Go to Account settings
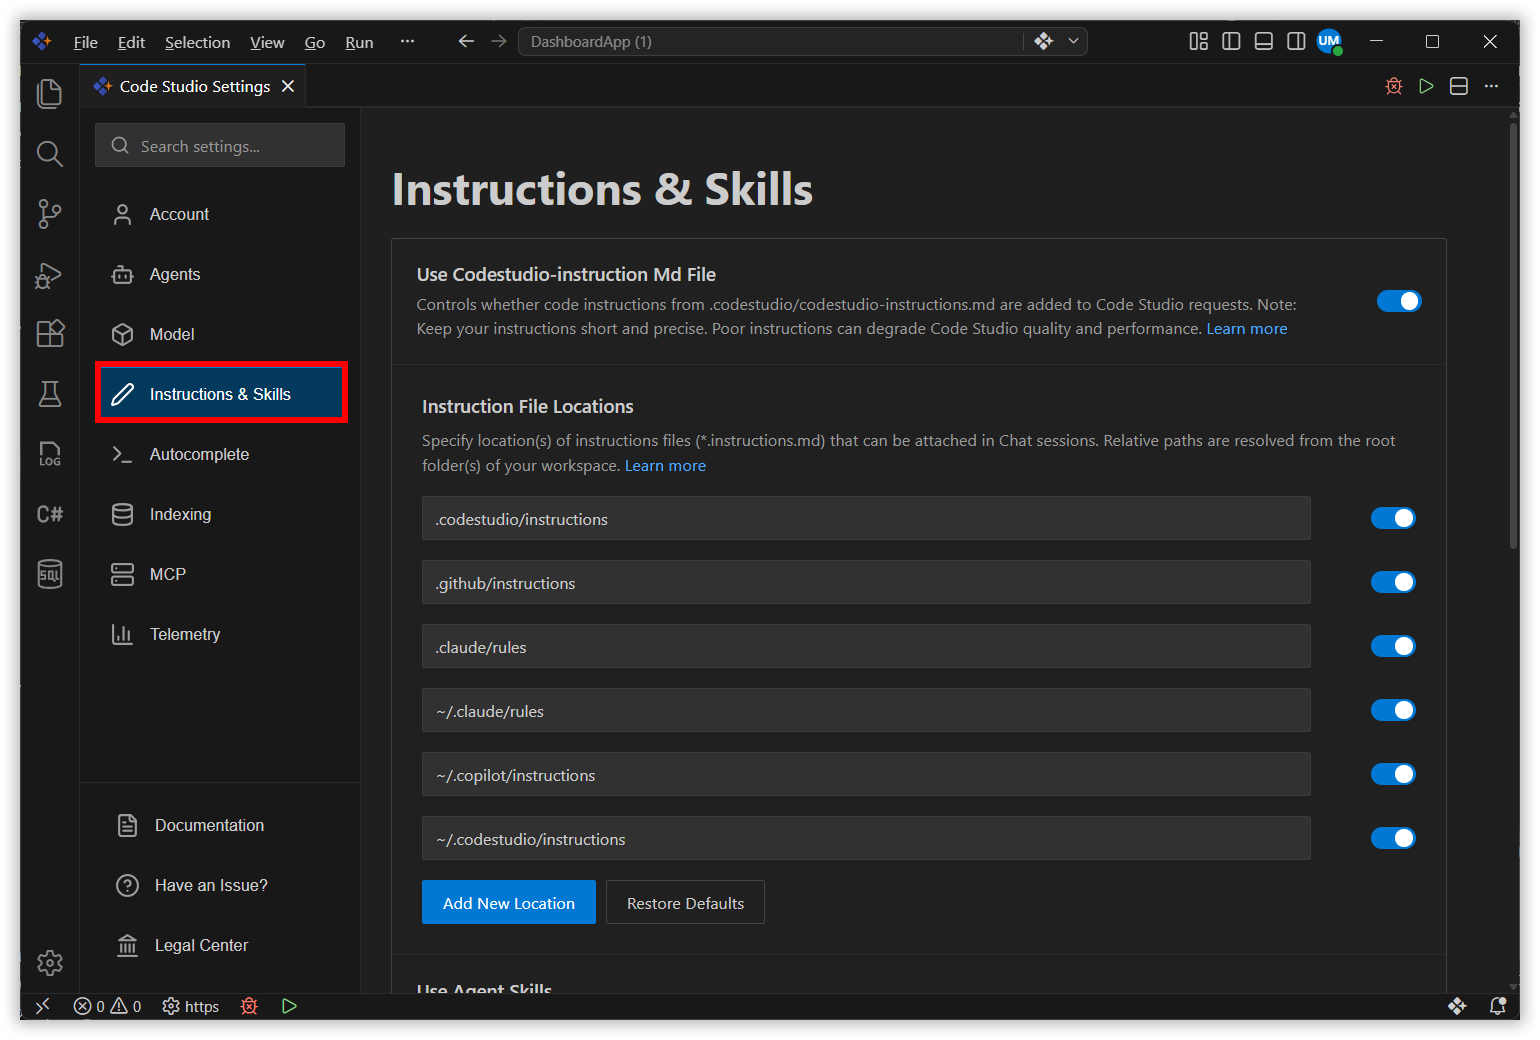Image resolution: width=1540 pixels, height=1040 pixels. pos(221,214)
